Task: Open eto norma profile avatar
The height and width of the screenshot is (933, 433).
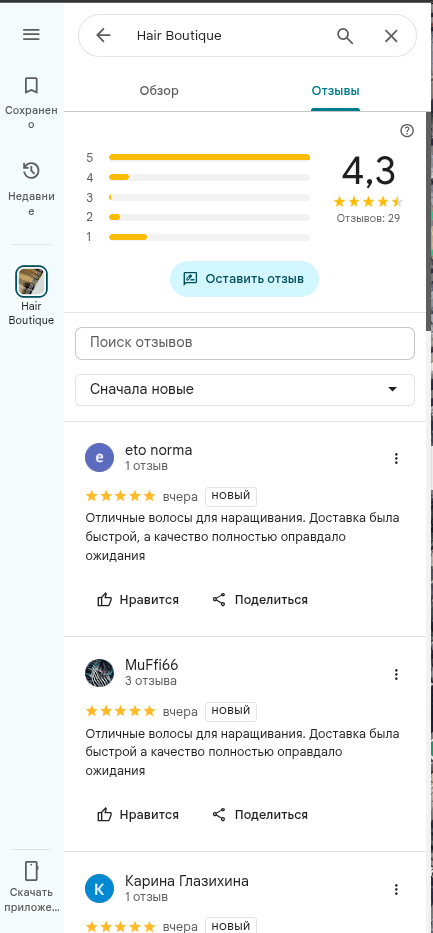Action: pyautogui.click(x=99, y=457)
